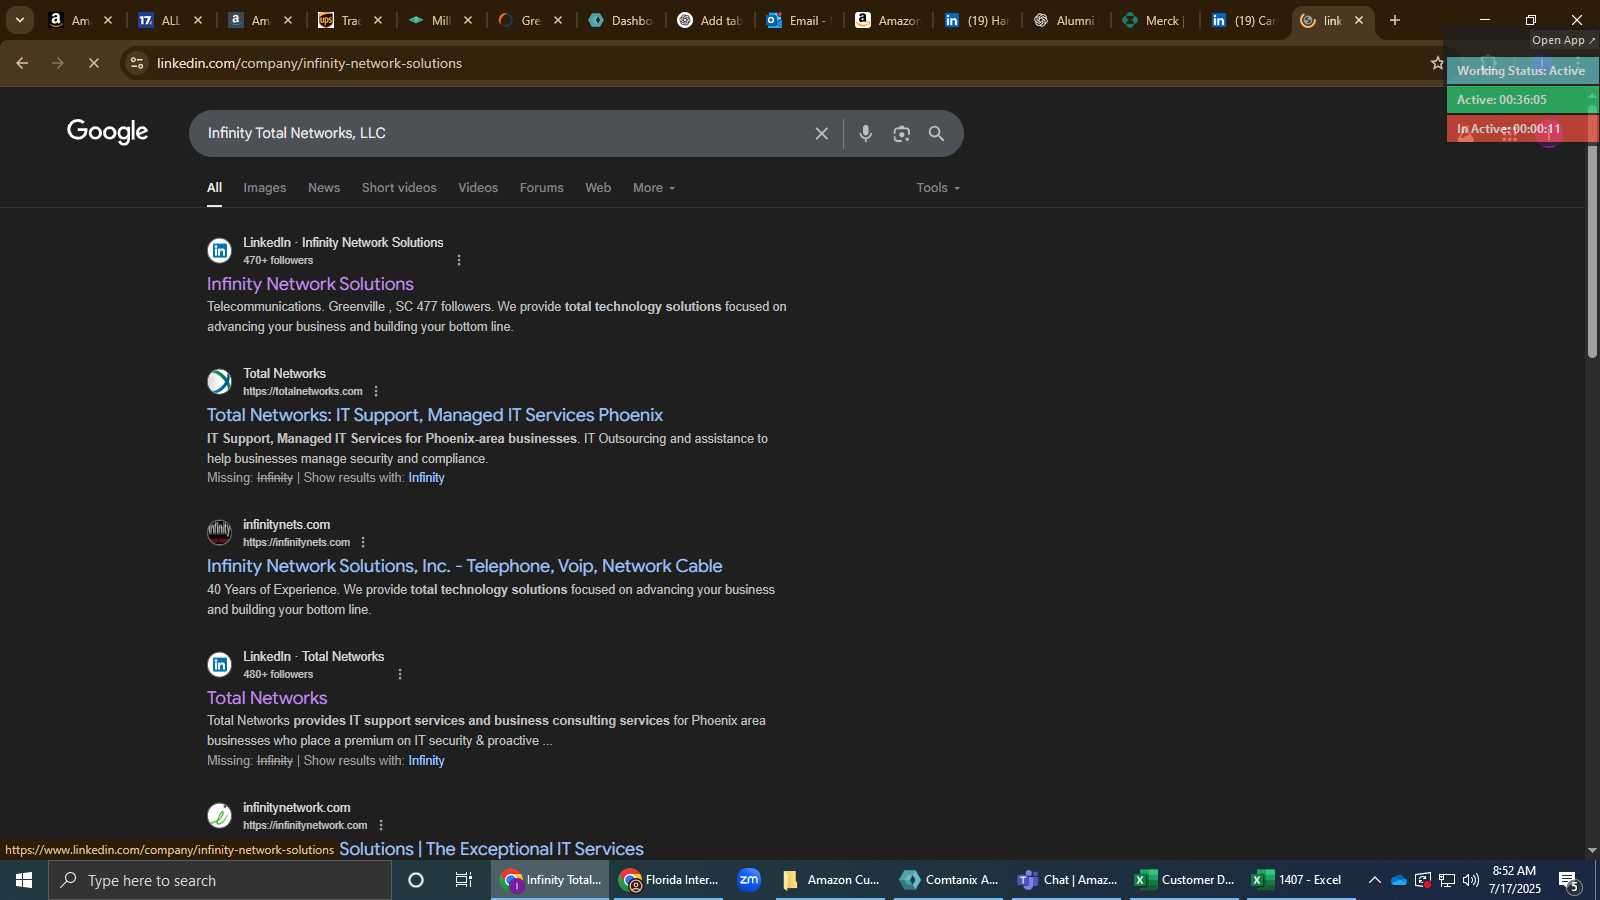
Task: Open options menu beside infinitynetwork.com result
Action: pyautogui.click(x=381, y=825)
